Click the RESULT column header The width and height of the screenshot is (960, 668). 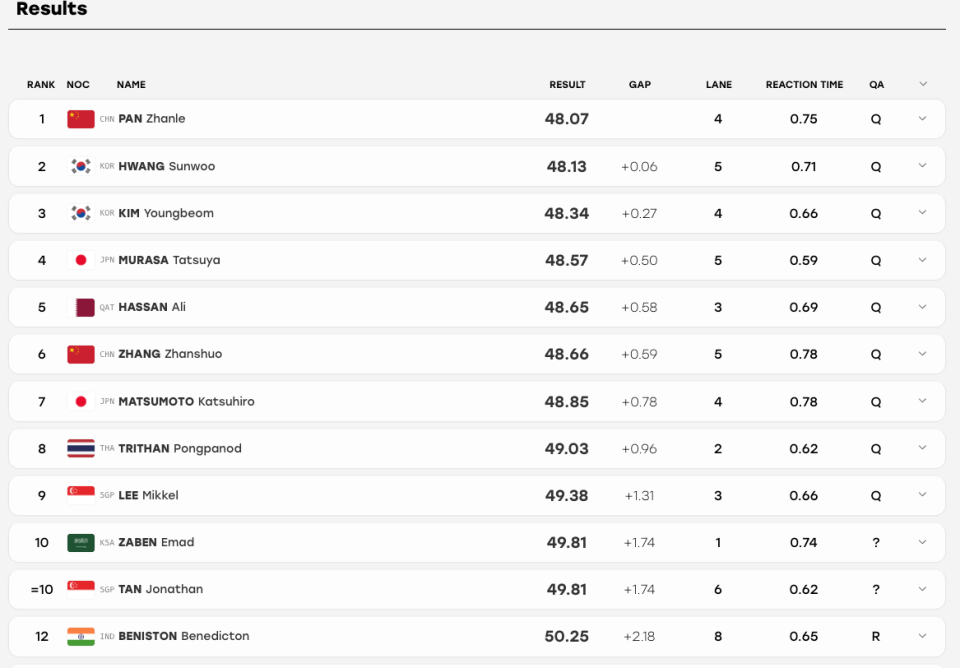pos(567,84)
